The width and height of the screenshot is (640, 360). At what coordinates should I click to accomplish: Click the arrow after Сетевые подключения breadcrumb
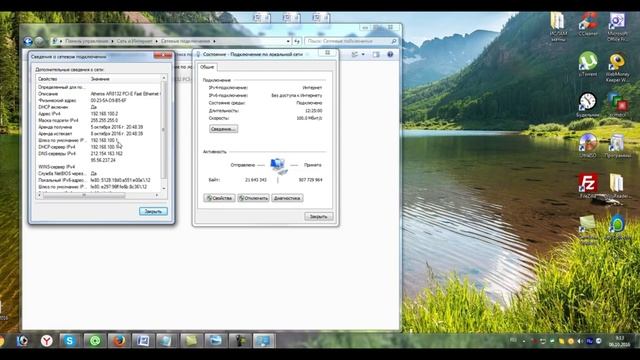click(x=214, y=41)
